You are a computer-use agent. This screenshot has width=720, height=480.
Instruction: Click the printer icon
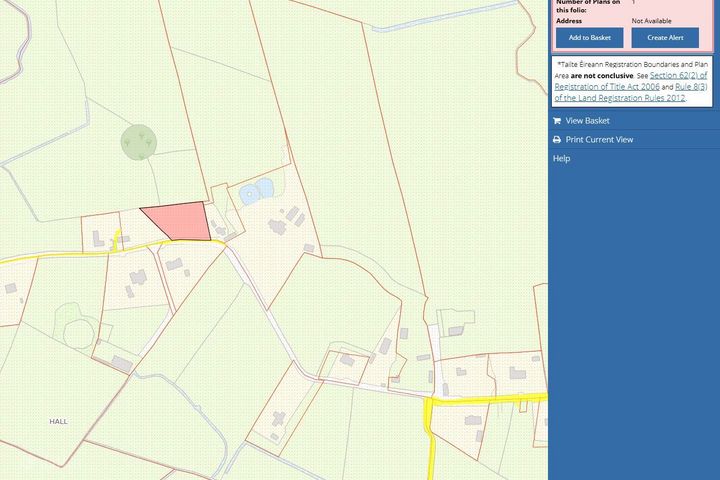click(x=557, y=140)
